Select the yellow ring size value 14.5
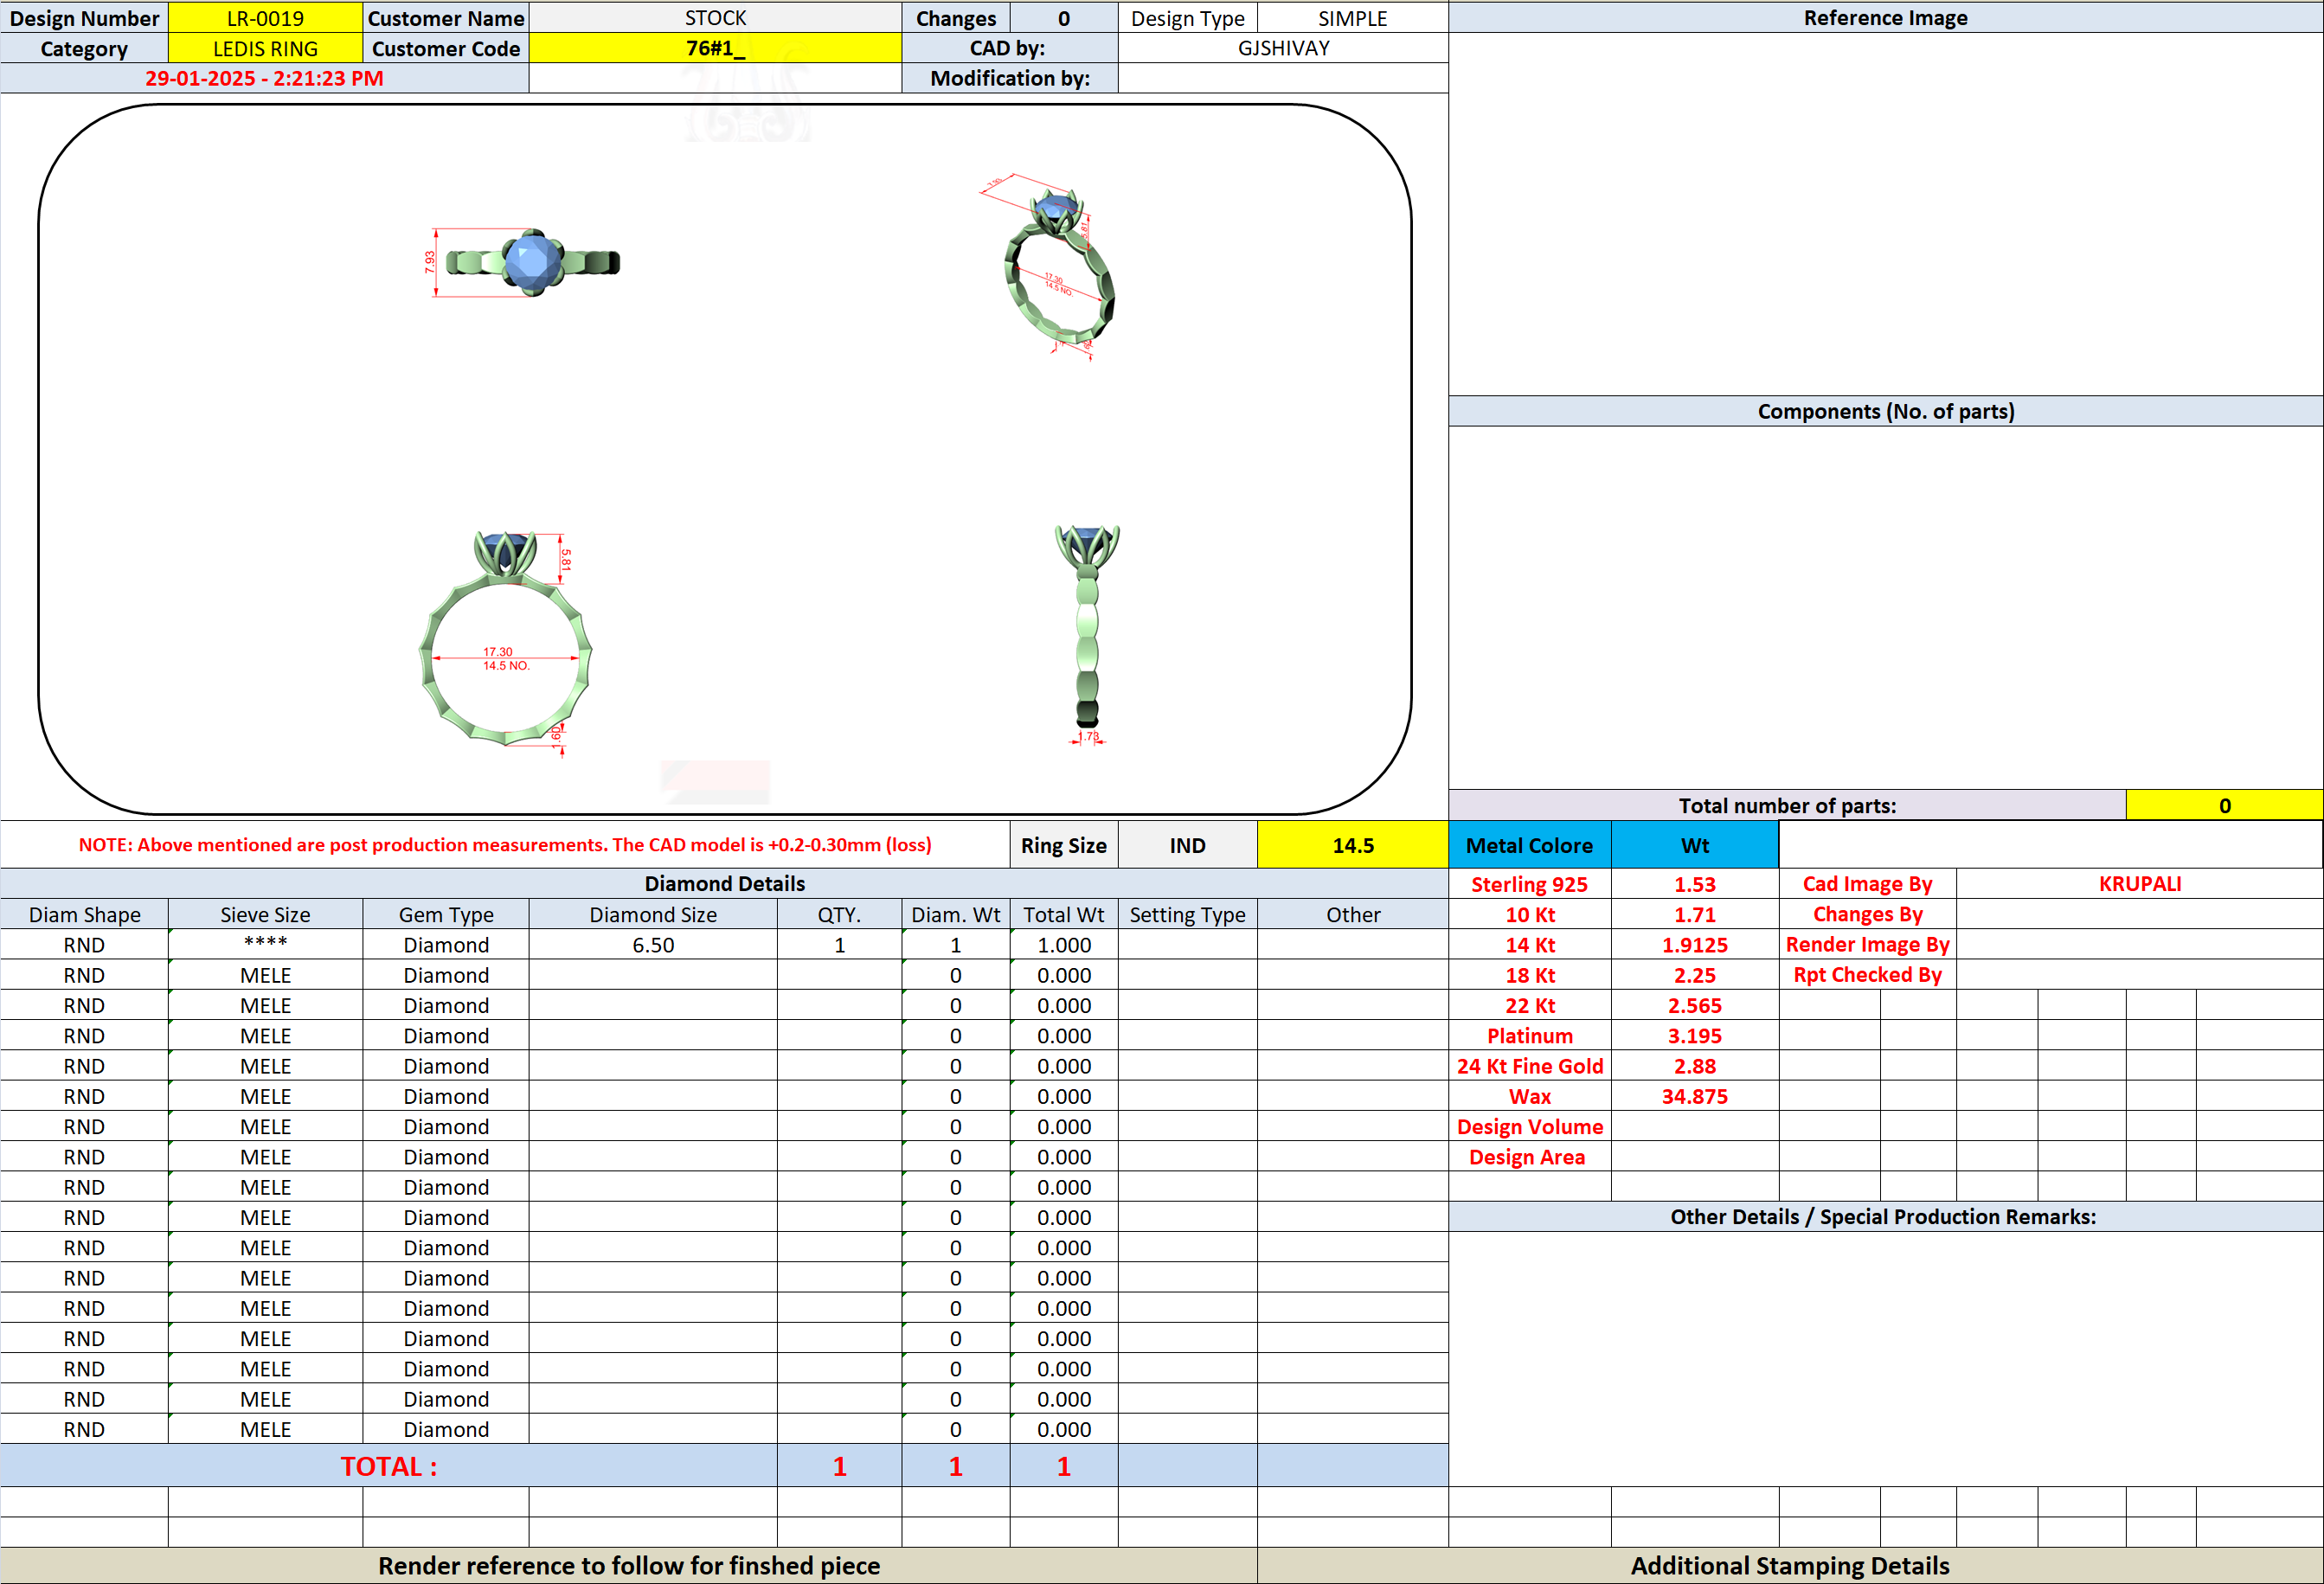This screenshot has height=1584, width=2324. click(1352, 845)
